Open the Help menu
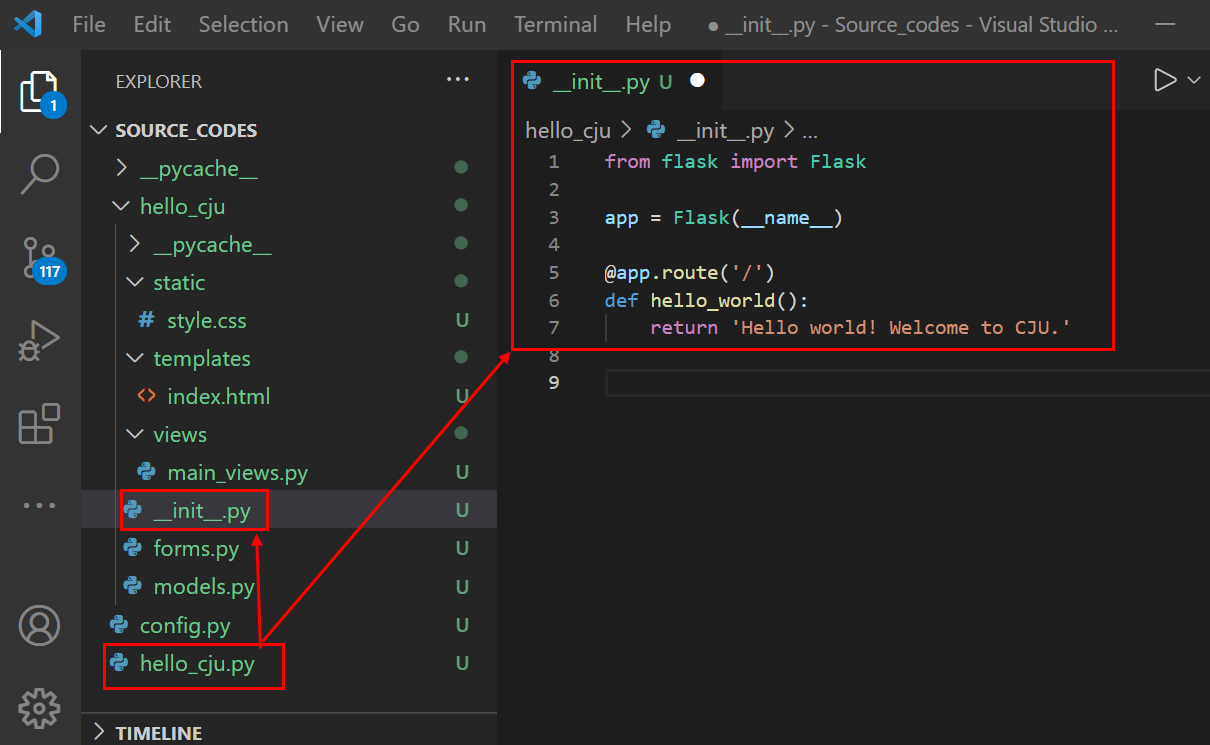This screenshot has height=745, width=1210. point(648,24)
